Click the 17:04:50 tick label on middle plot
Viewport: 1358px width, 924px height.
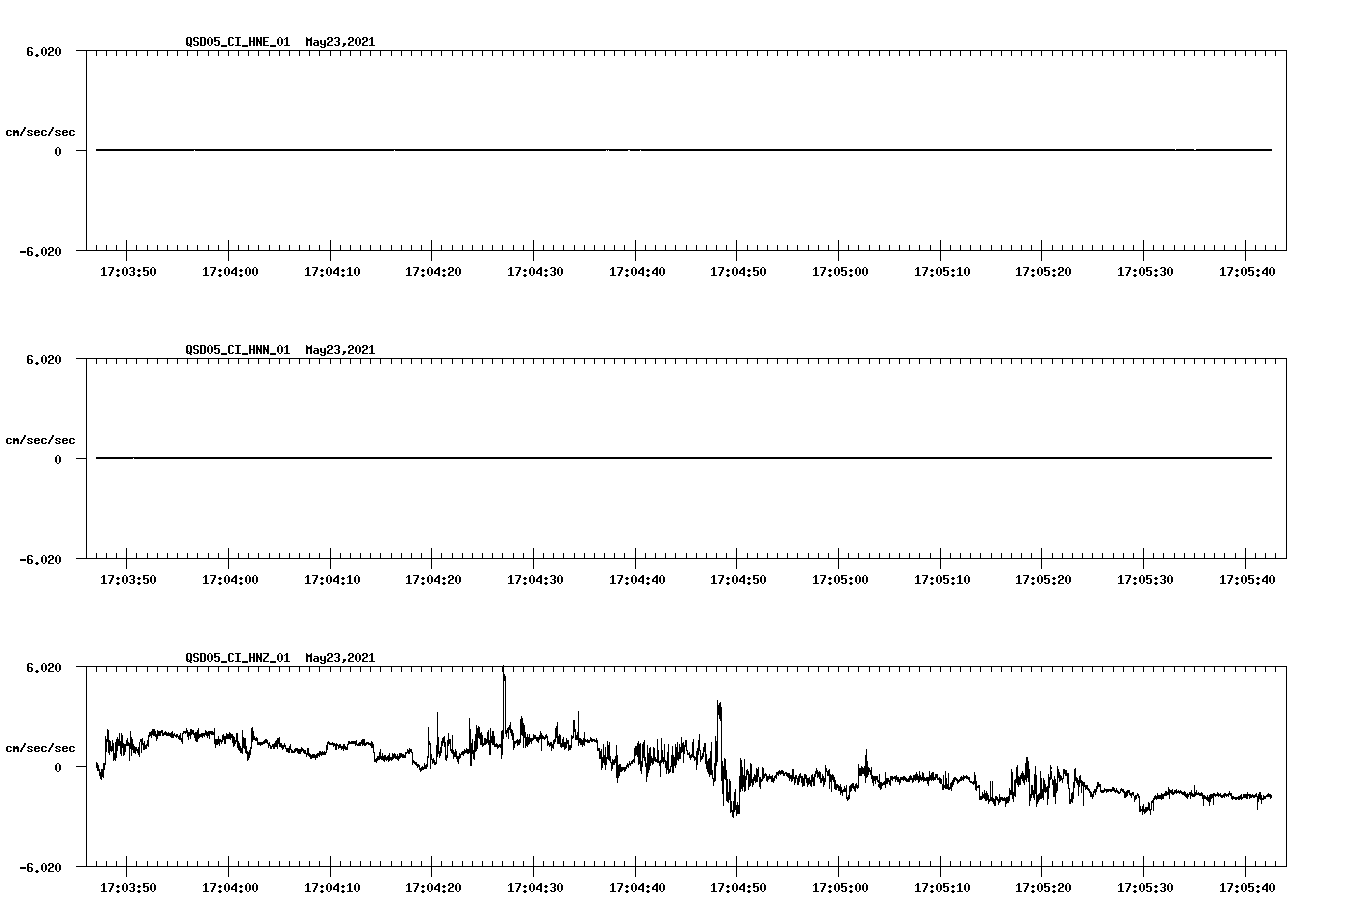[x=737, y=578]
